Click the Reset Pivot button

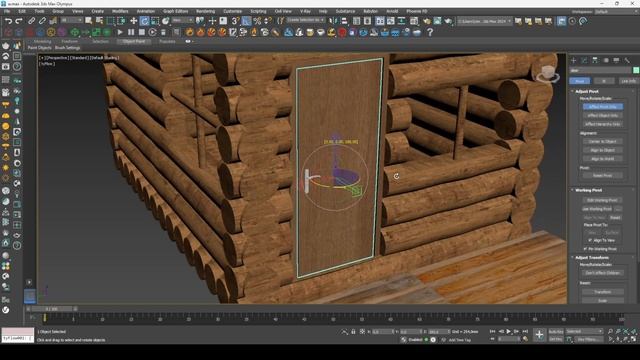(603, 176)
